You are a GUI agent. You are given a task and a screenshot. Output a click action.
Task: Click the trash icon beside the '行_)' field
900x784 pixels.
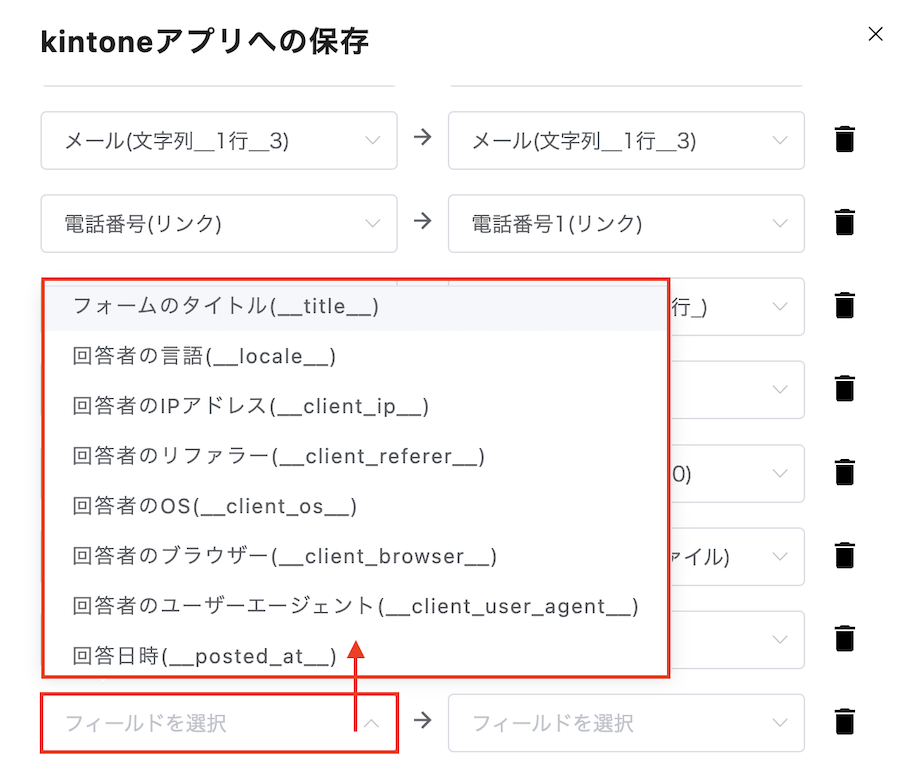pyautogui.click(x=844, y=305)
